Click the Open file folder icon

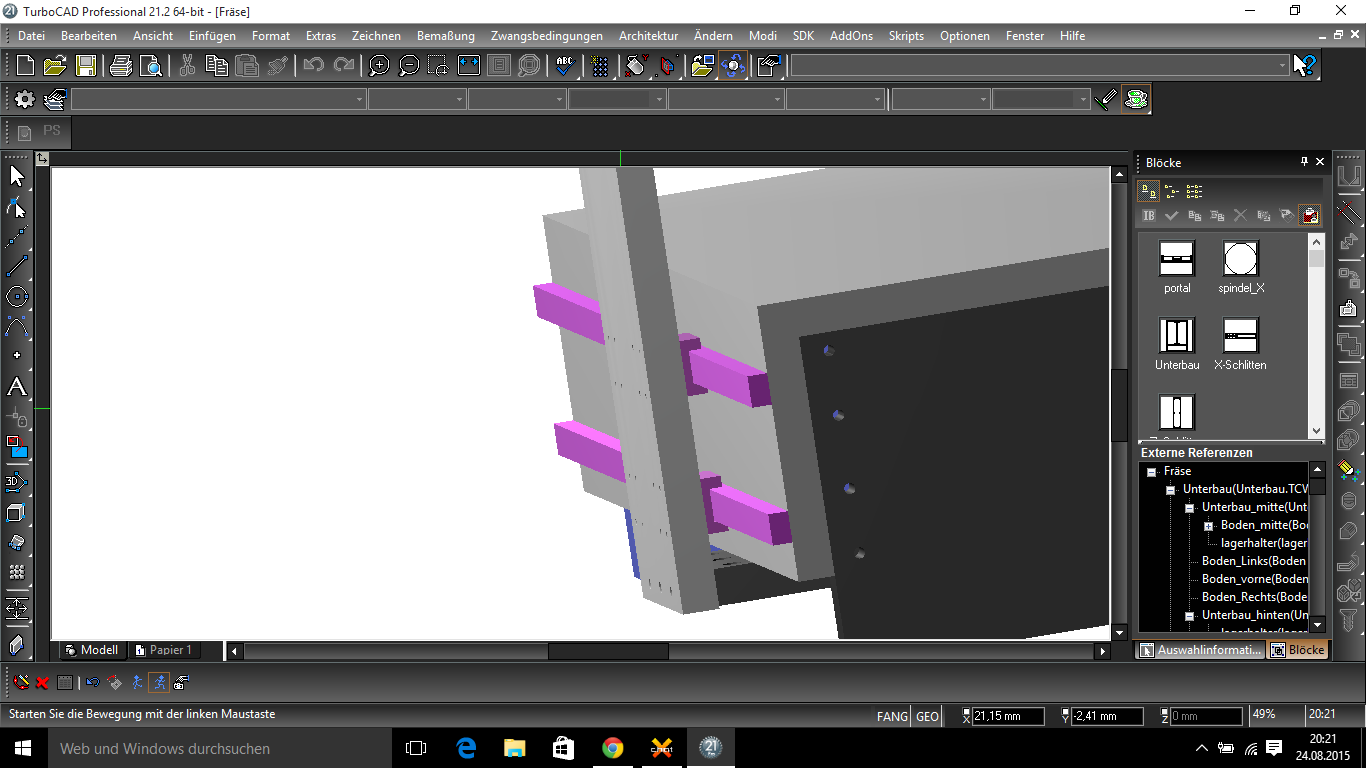55,66
